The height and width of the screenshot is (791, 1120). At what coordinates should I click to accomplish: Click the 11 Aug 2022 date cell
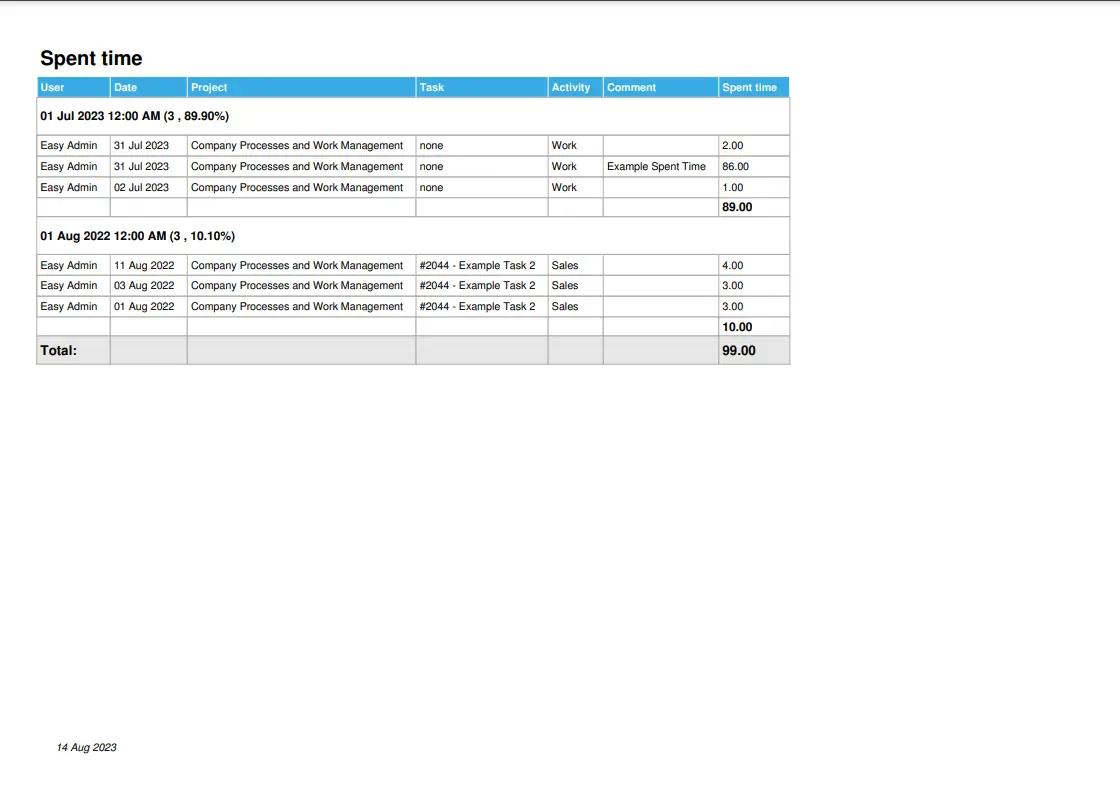[144, 266]
